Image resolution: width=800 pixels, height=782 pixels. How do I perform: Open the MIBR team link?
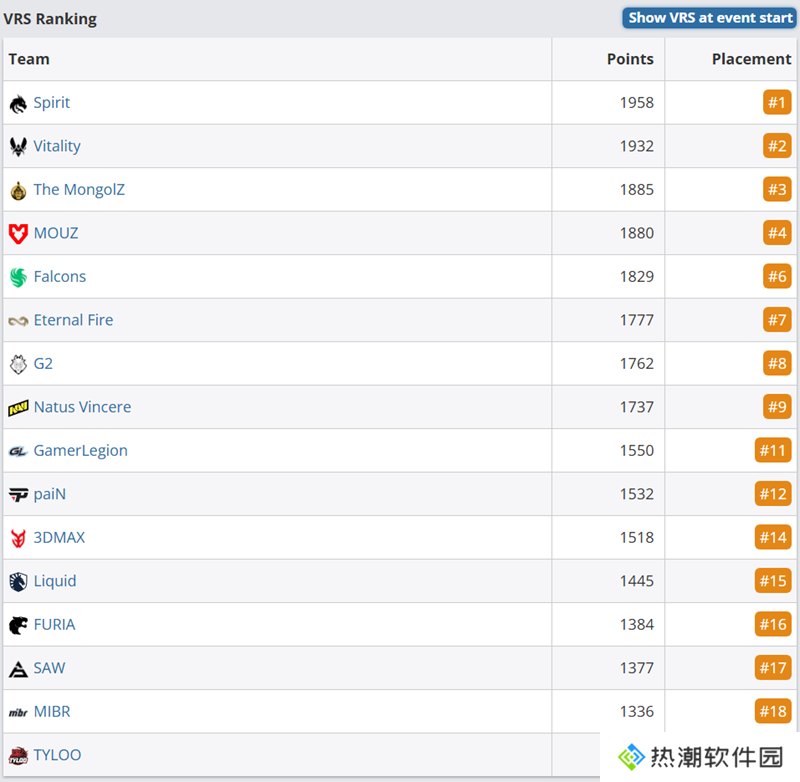[x=52, y=712]
